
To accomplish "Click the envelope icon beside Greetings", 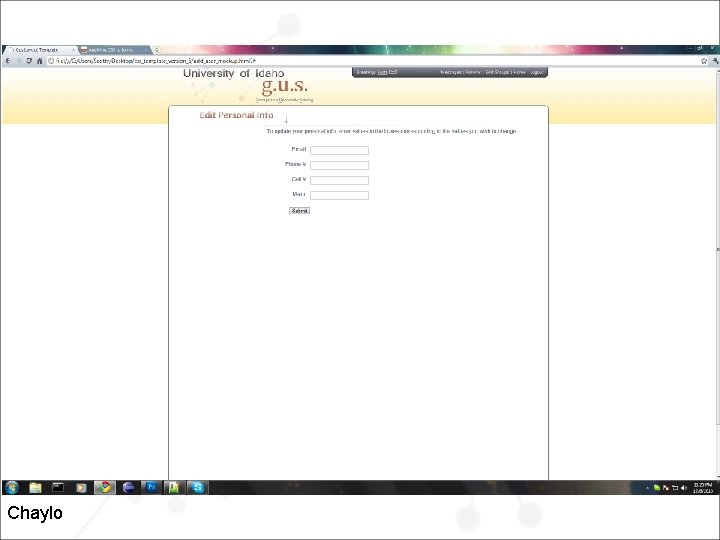I will point(393,72).
